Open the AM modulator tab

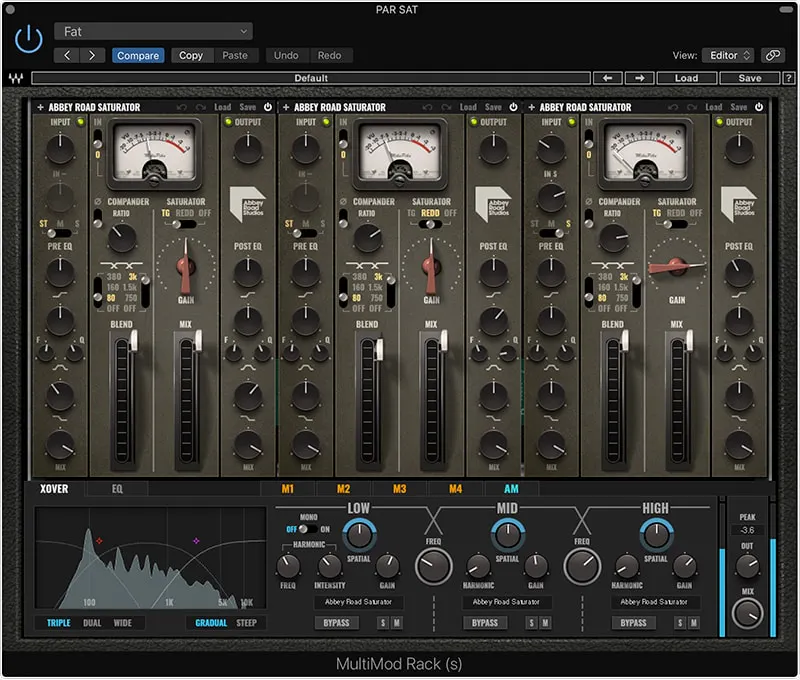[511, 489]
